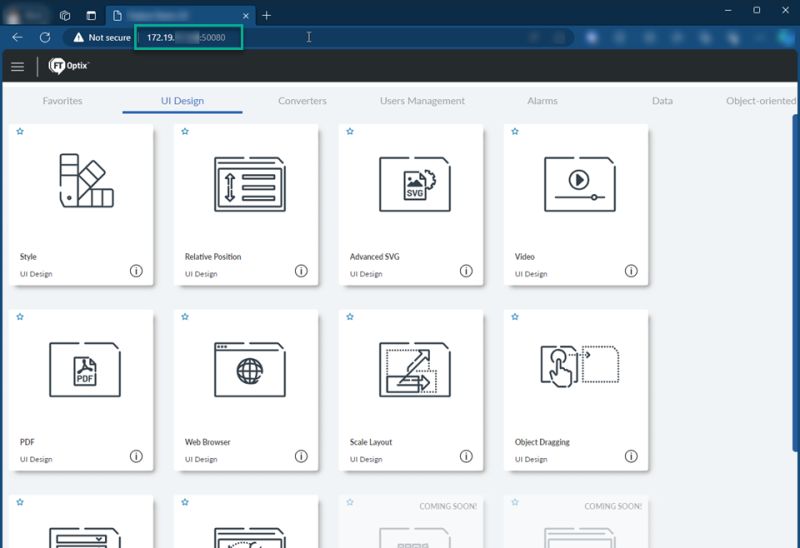The image size is (800, 548).
Task: Open the Advanced SVG card icon
Action: click(415, 184)
